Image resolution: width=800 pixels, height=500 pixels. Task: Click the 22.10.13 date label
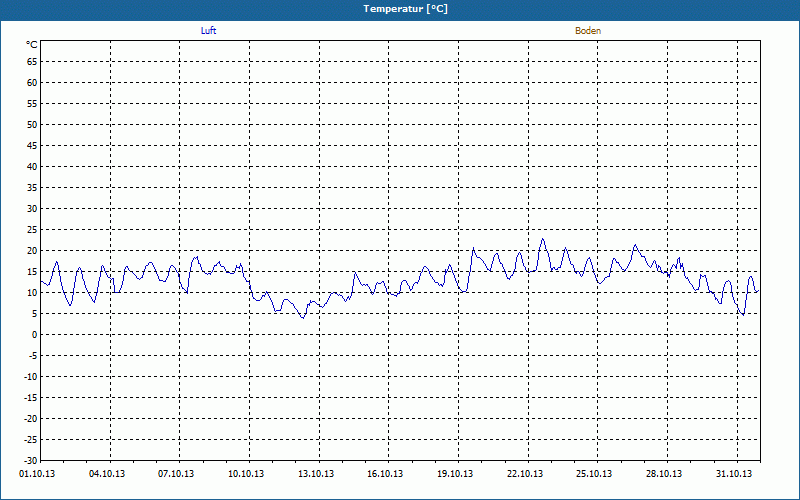point(525,474)
